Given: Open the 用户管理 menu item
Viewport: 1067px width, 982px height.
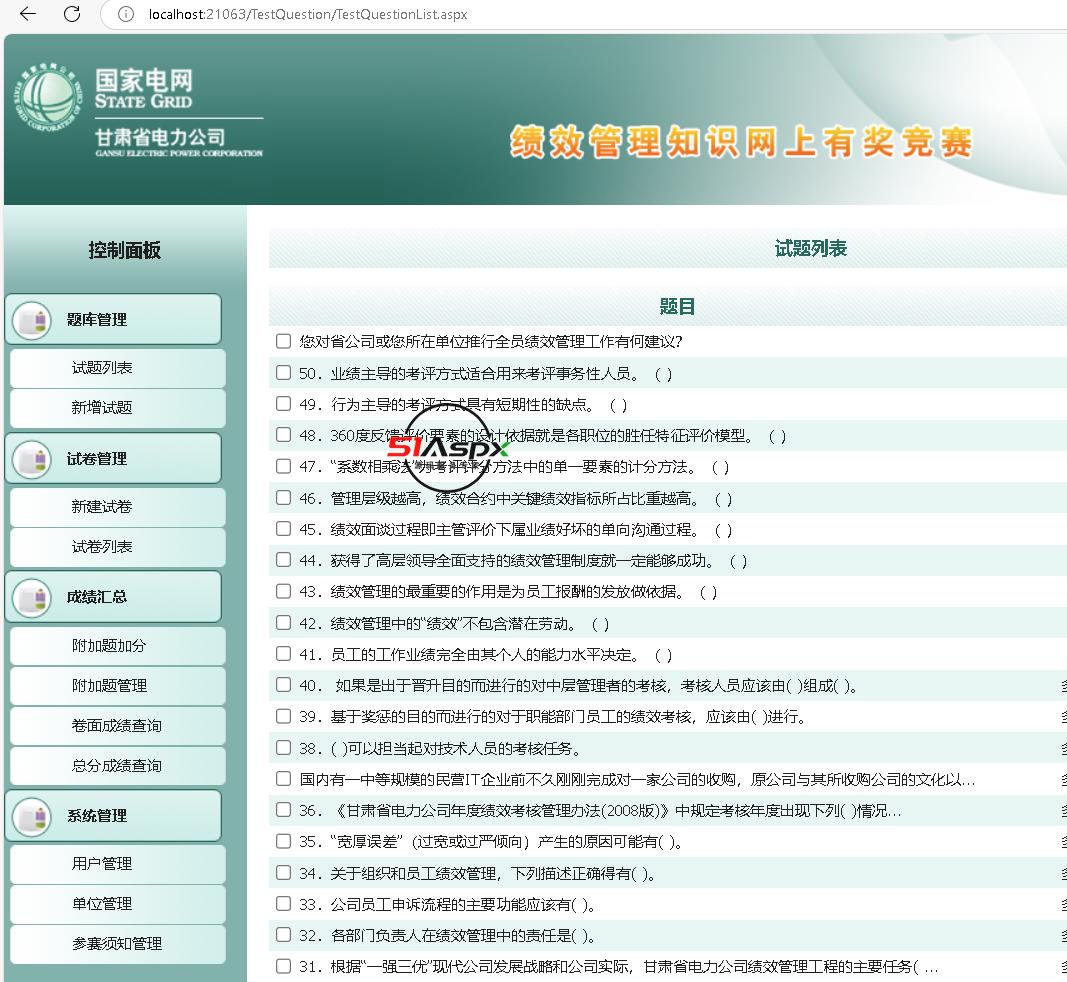Looking at the screenshot, I should tap(117, 864).
